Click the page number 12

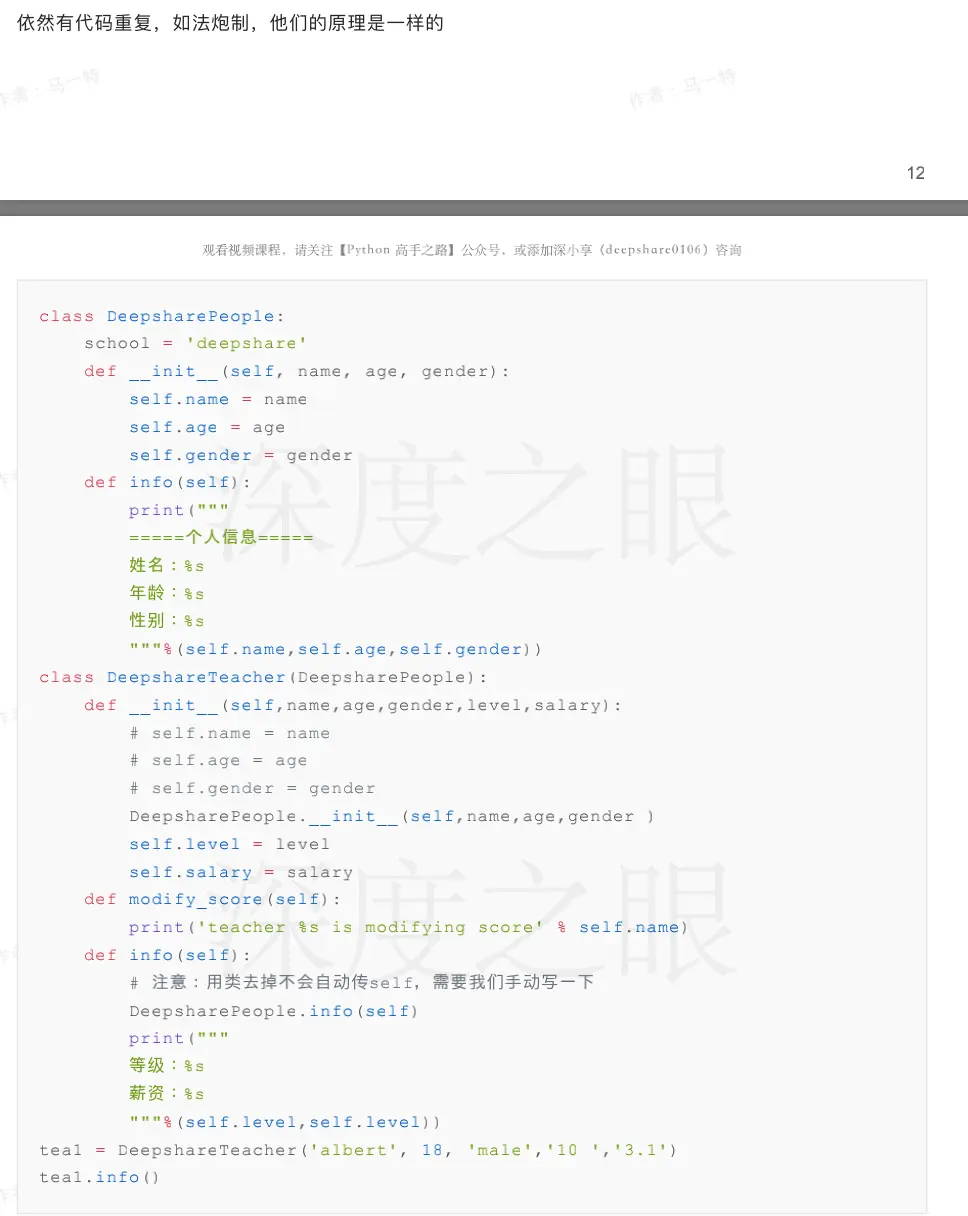(915, 173)
